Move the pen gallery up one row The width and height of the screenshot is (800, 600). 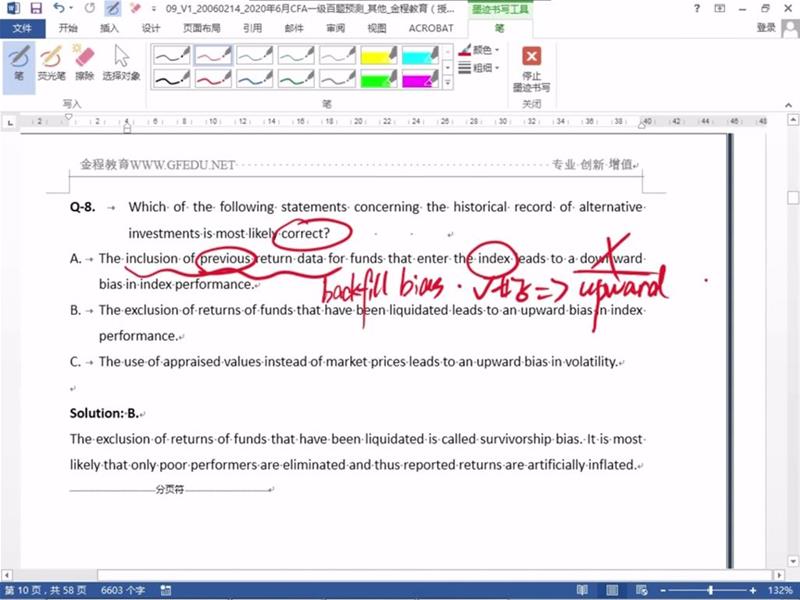click(x=448, y=52)
